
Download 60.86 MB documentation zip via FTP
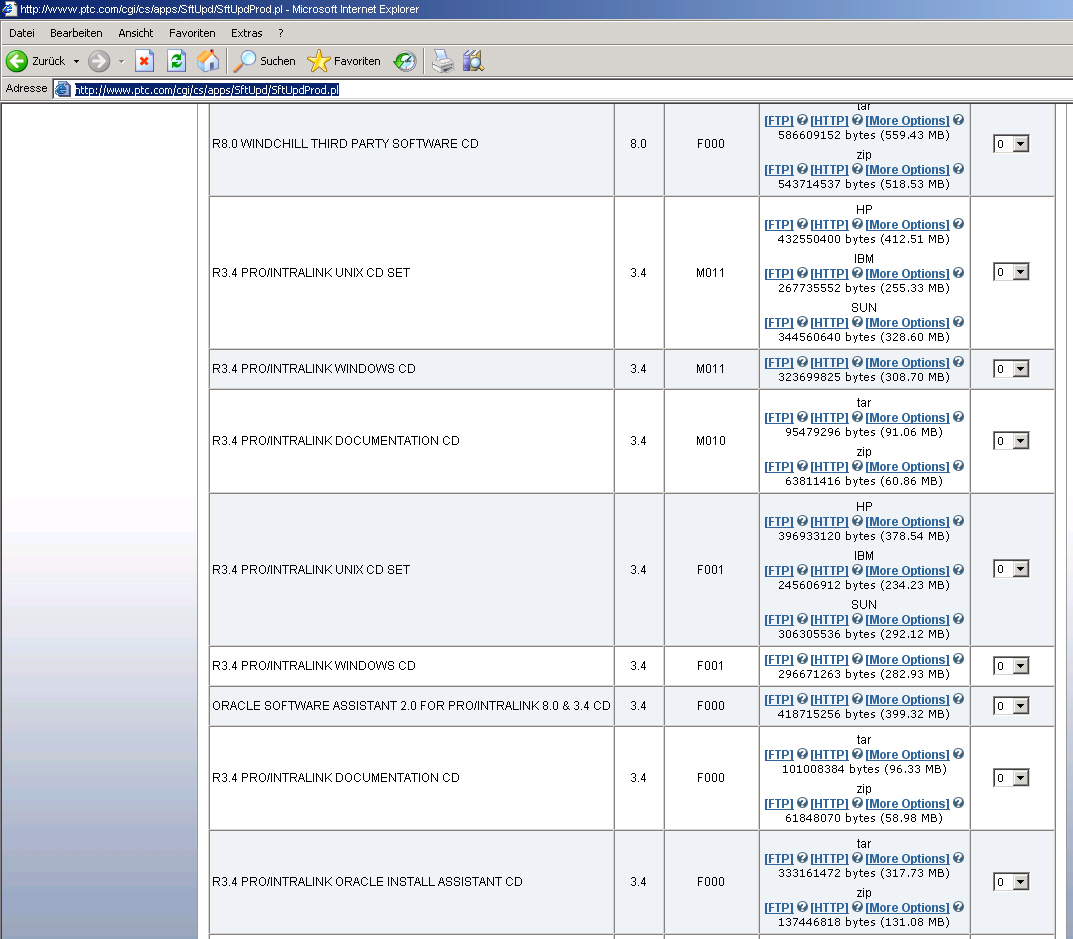pos(779,467)
